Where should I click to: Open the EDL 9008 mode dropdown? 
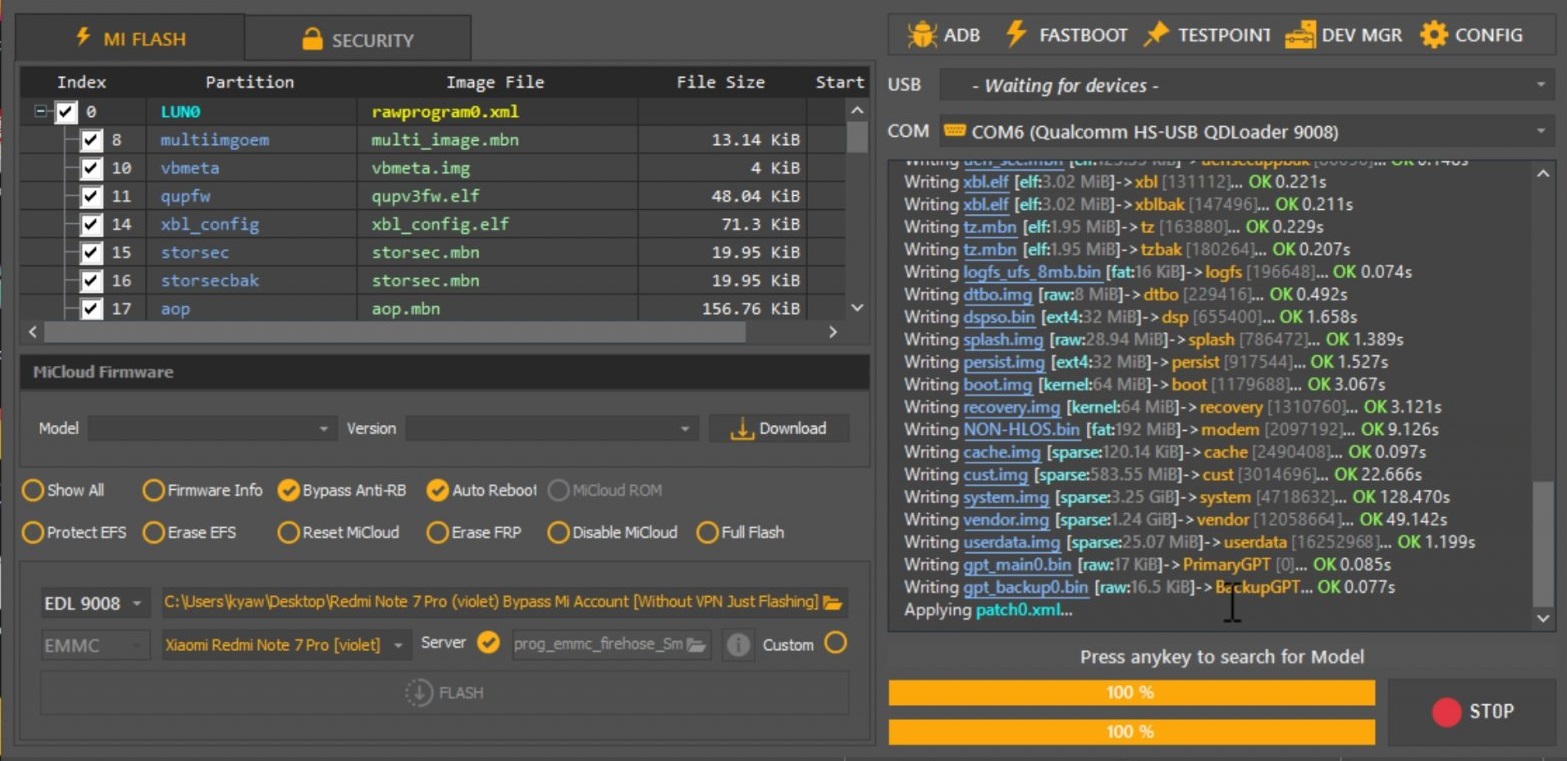tap(95, 603)
